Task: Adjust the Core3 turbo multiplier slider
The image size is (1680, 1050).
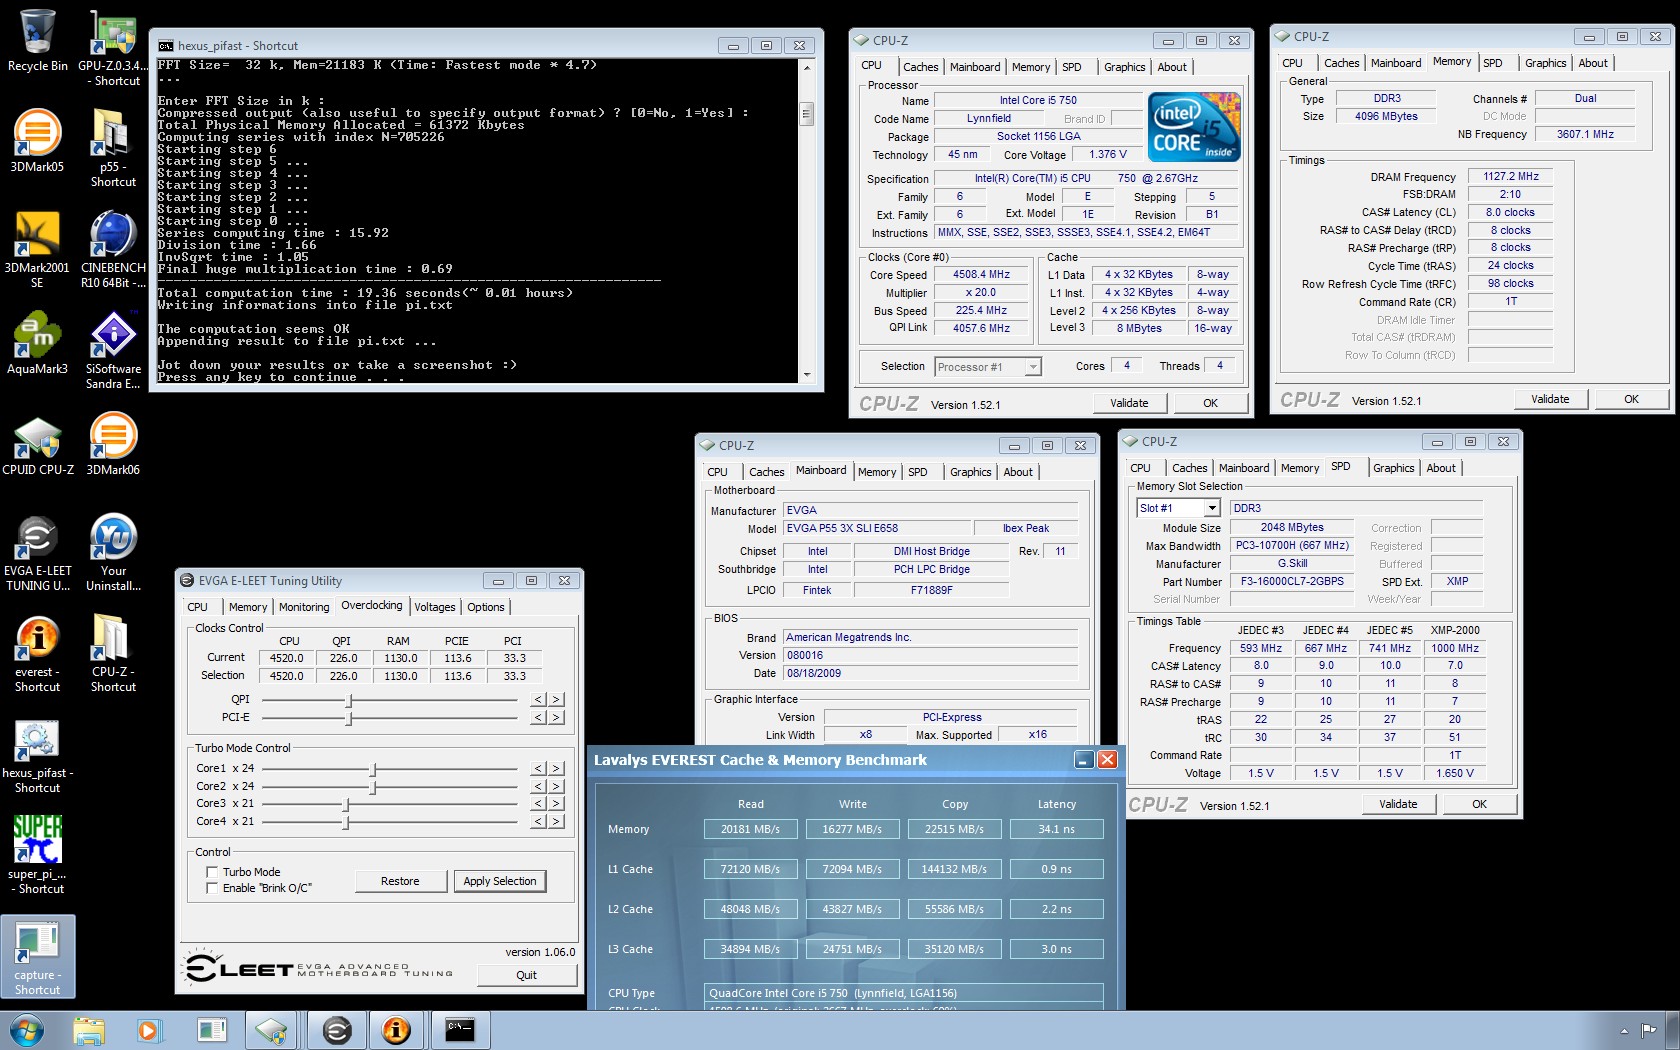Action: click(x=346, y=804)
